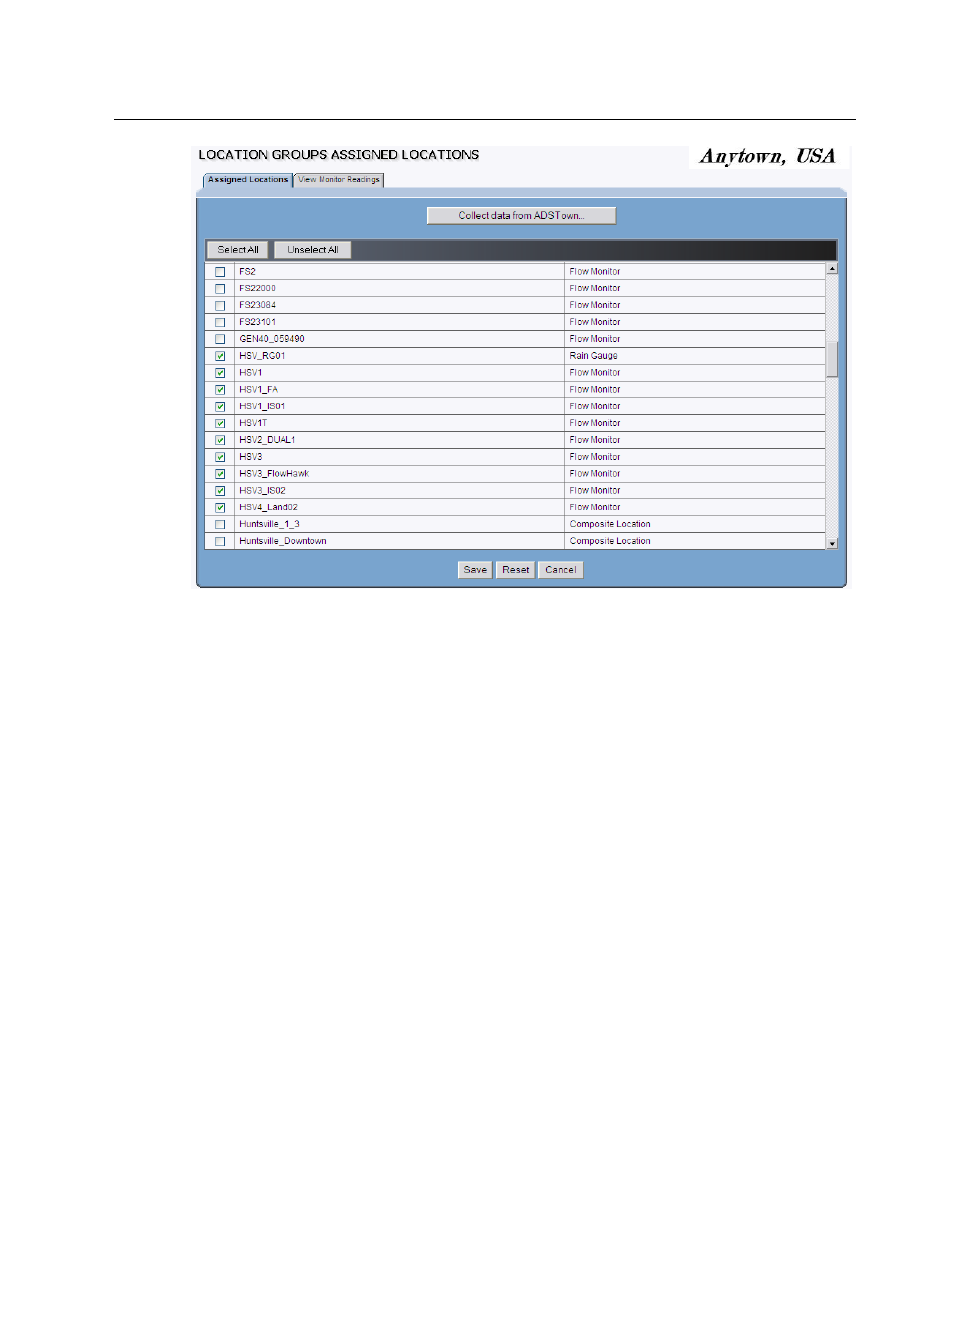The width and height of the screenshot is (954, 1321).
Task: Disable the HSV3_IS02 checkbox
Action: 220,491
